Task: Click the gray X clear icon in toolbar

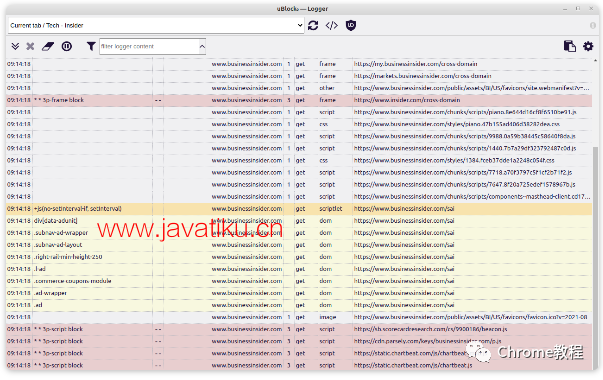Action: coord(30,47)
